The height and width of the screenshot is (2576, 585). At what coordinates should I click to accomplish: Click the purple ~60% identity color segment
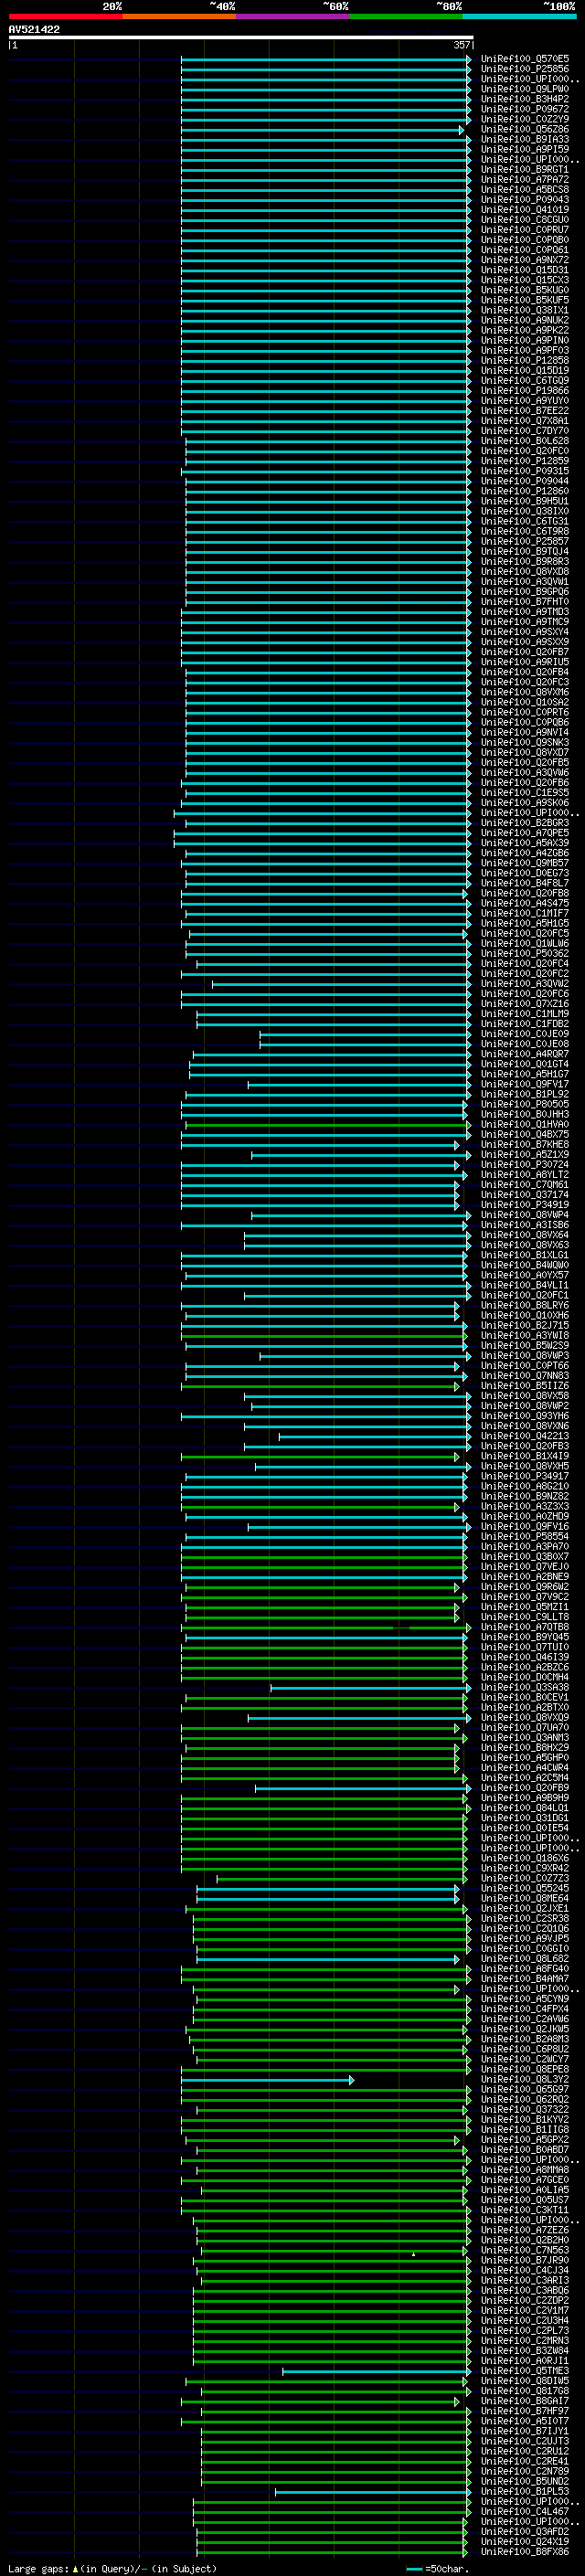[x=293, y=16]
